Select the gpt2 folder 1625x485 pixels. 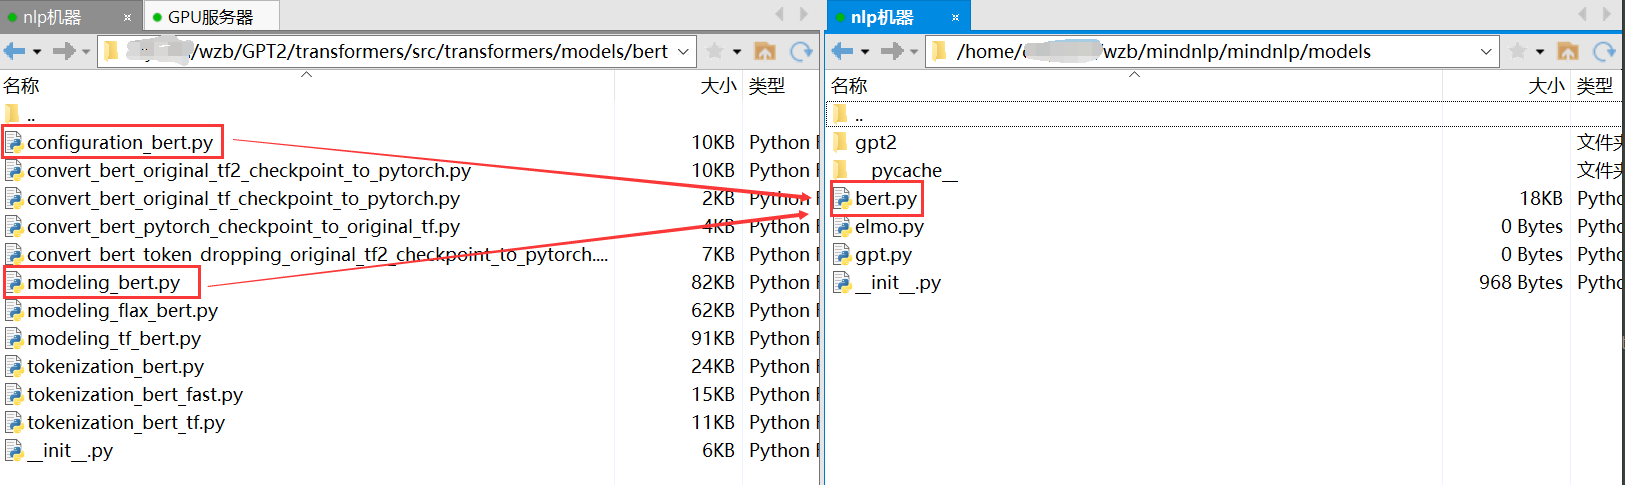click(875, 143)
